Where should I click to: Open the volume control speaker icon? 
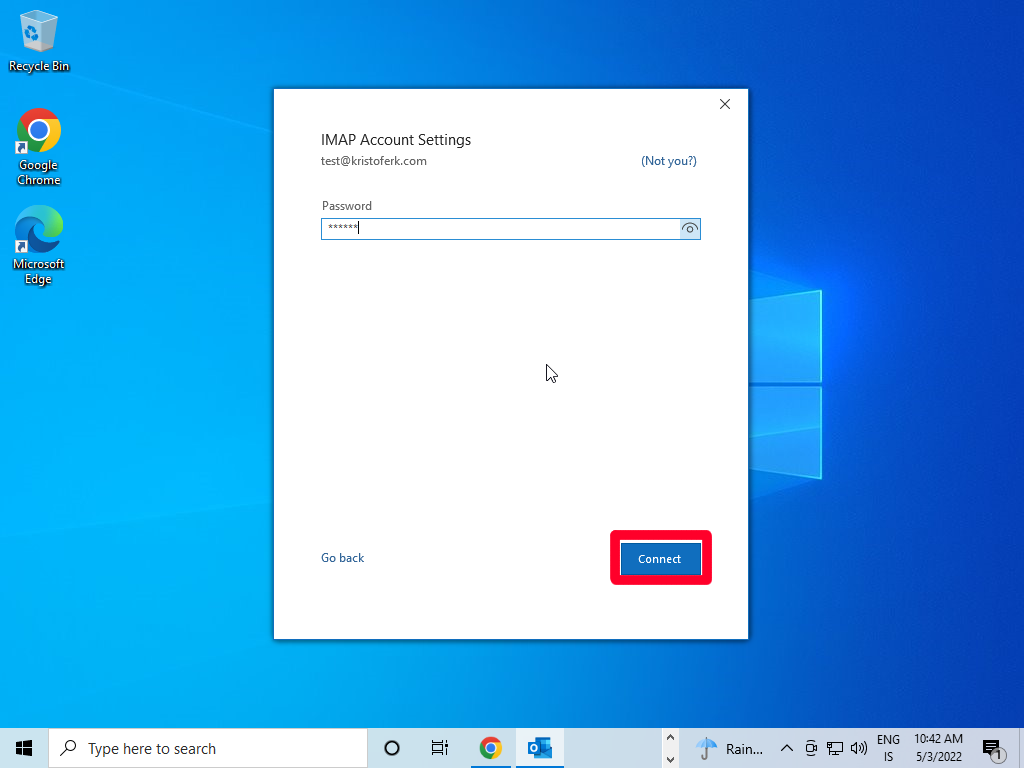coord(858,748)
